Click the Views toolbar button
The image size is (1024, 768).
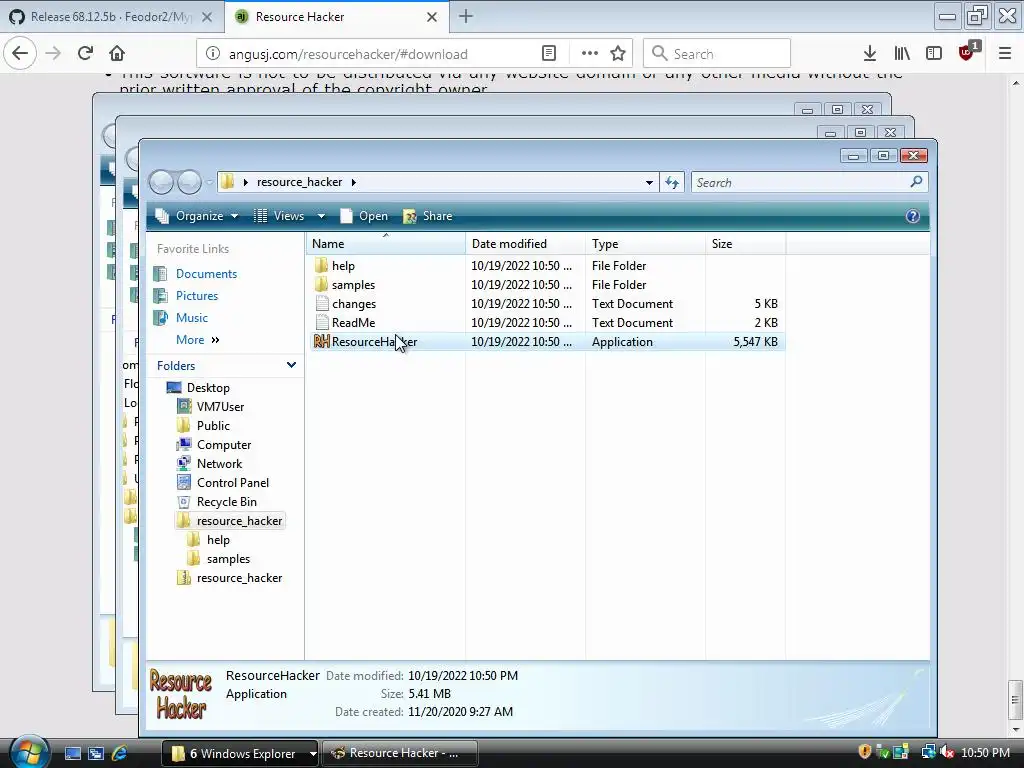click(x=279, y=216)
